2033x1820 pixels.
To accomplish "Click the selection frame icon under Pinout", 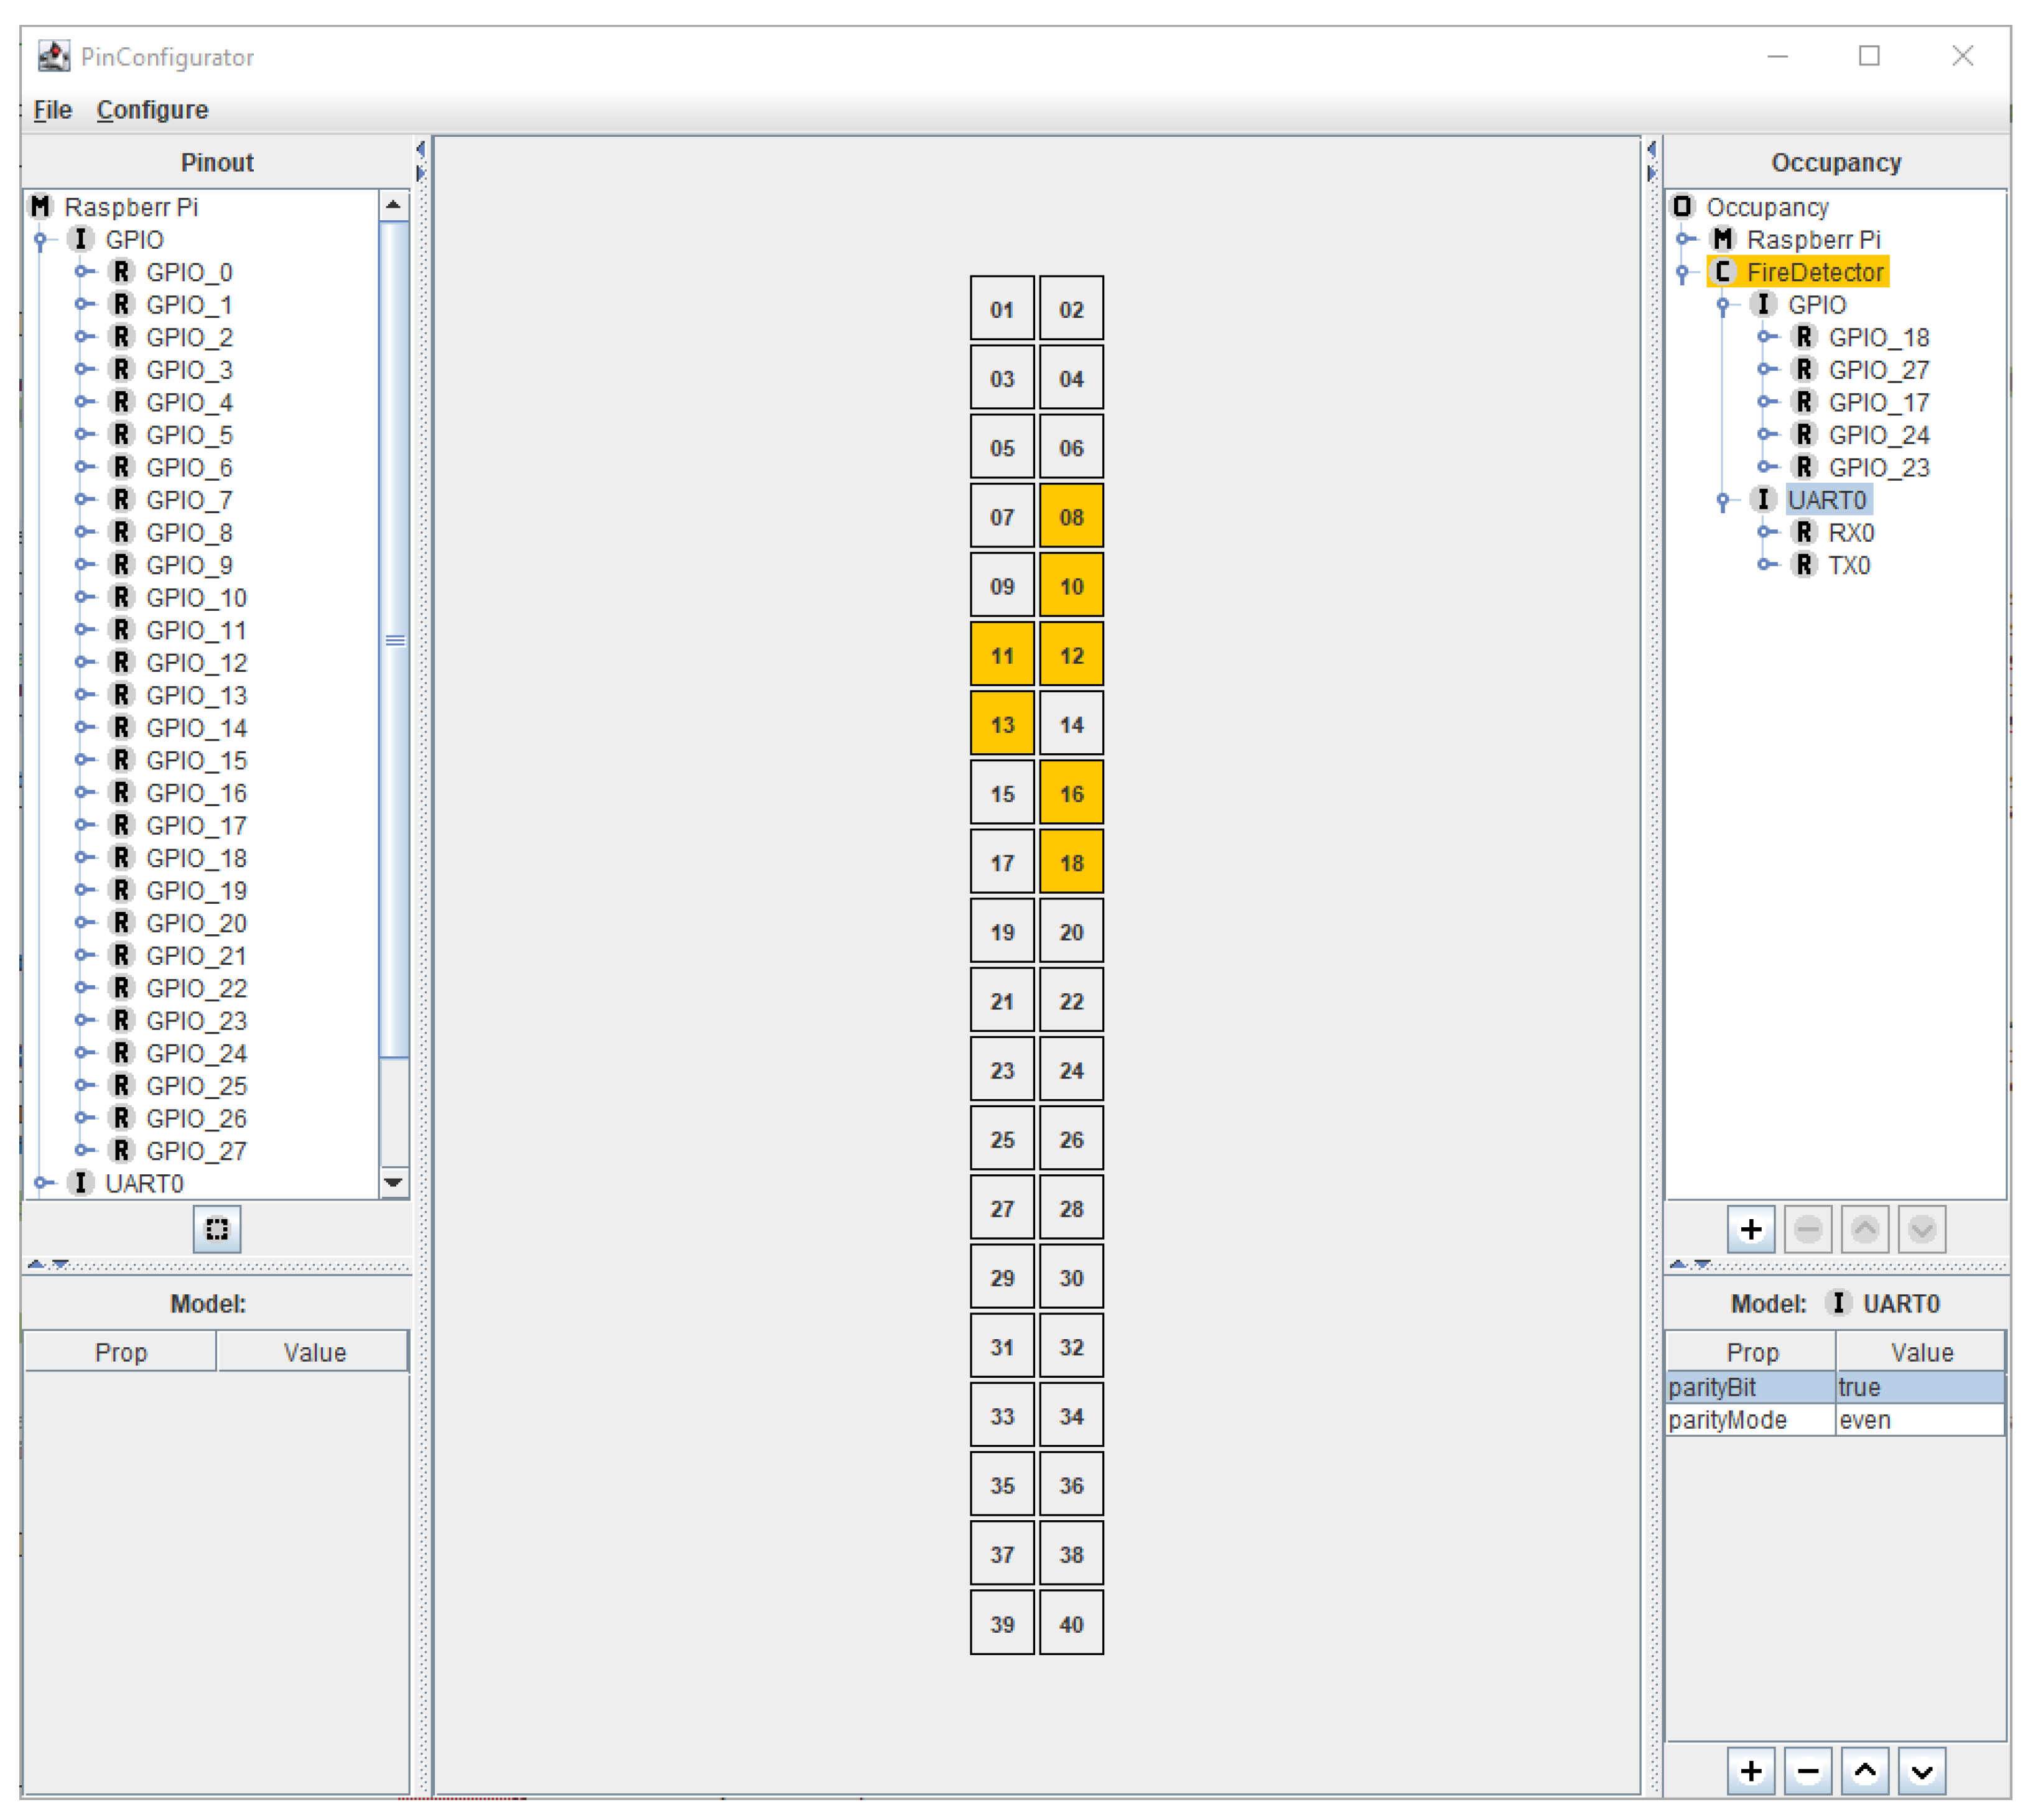I will pyautogui.click(x=217, y=1229).
